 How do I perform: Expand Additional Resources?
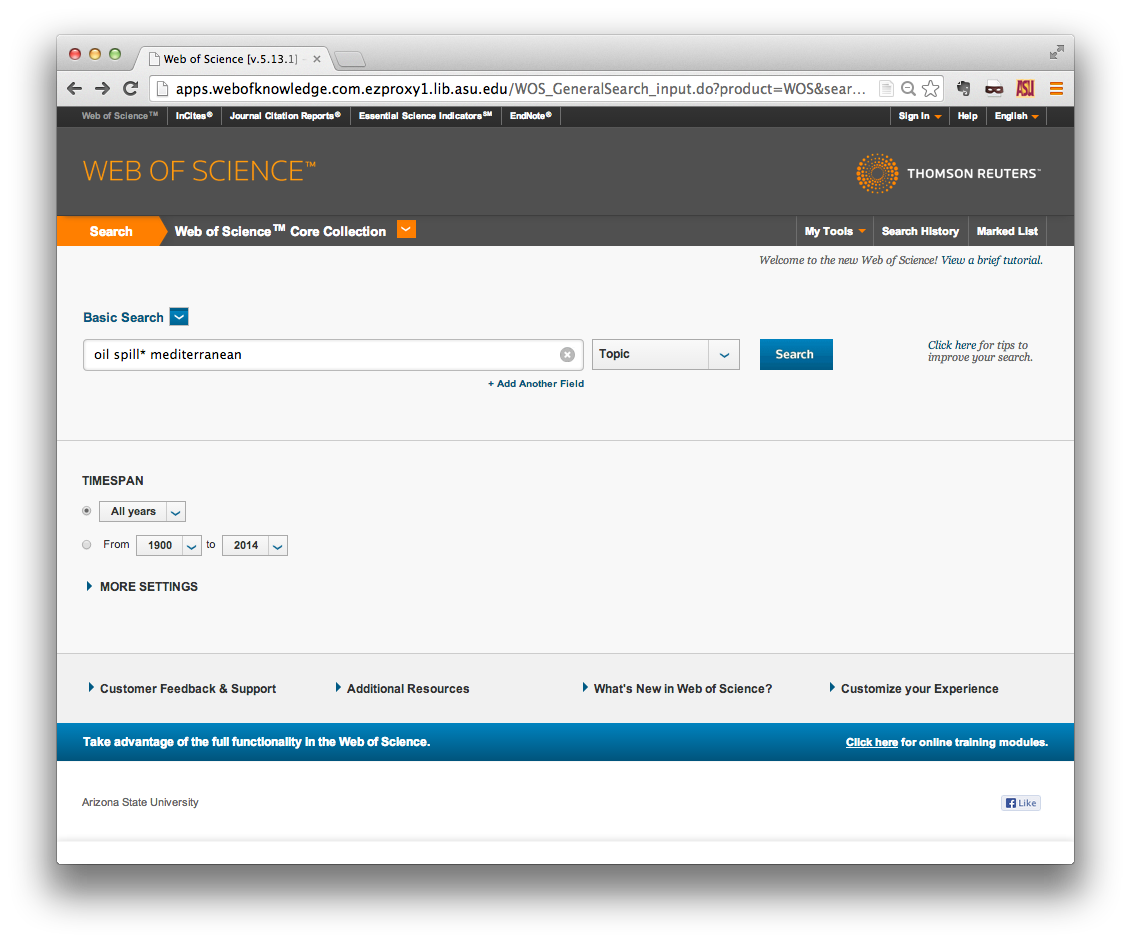pyautogui.click(x=402, y=688)
